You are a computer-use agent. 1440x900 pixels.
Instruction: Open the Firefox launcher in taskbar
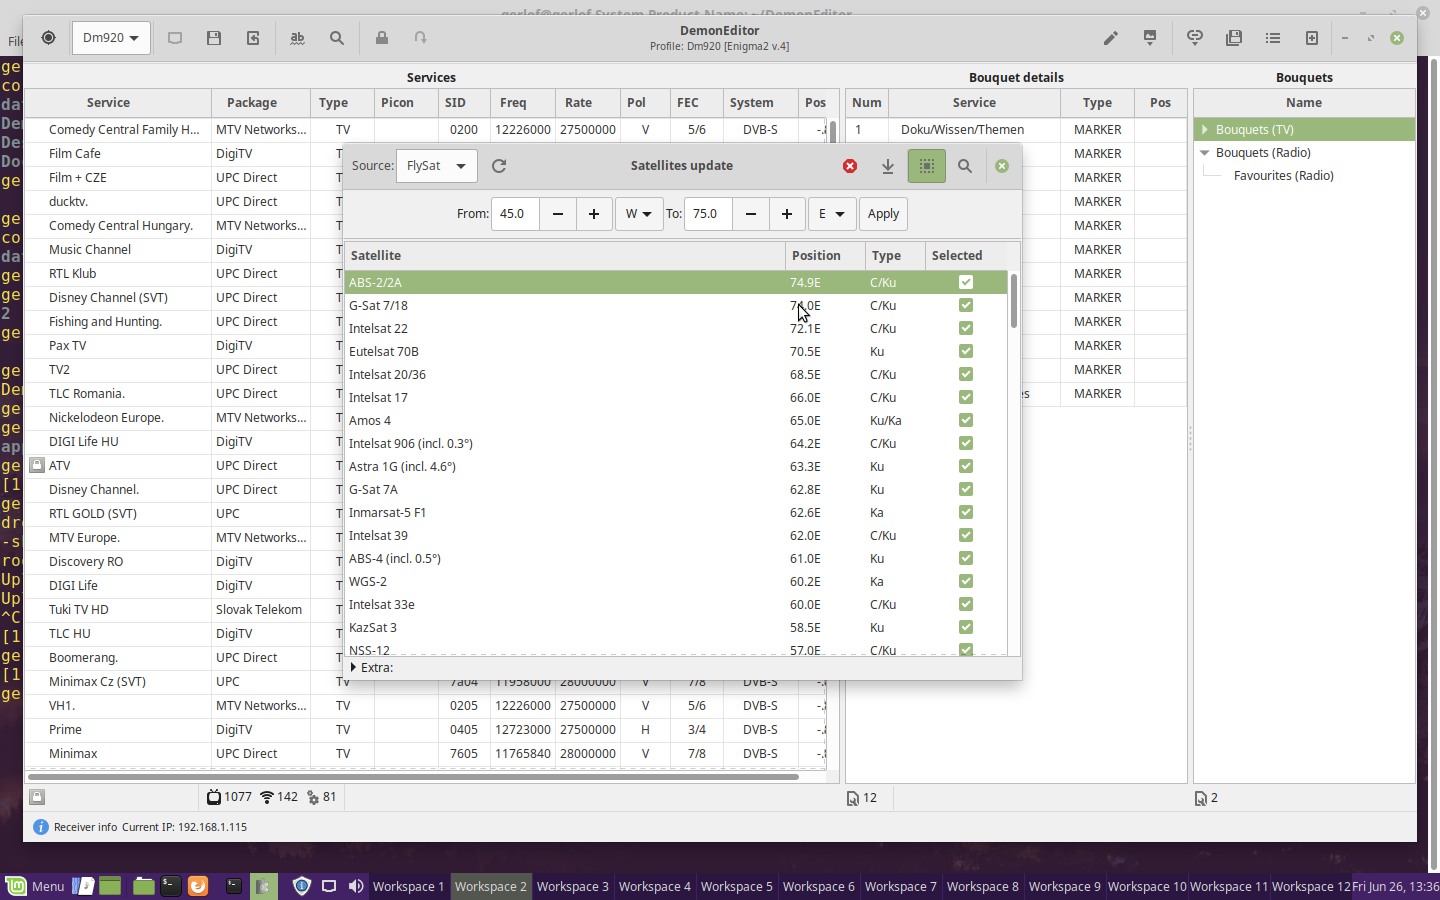click(x=198, y=886)
